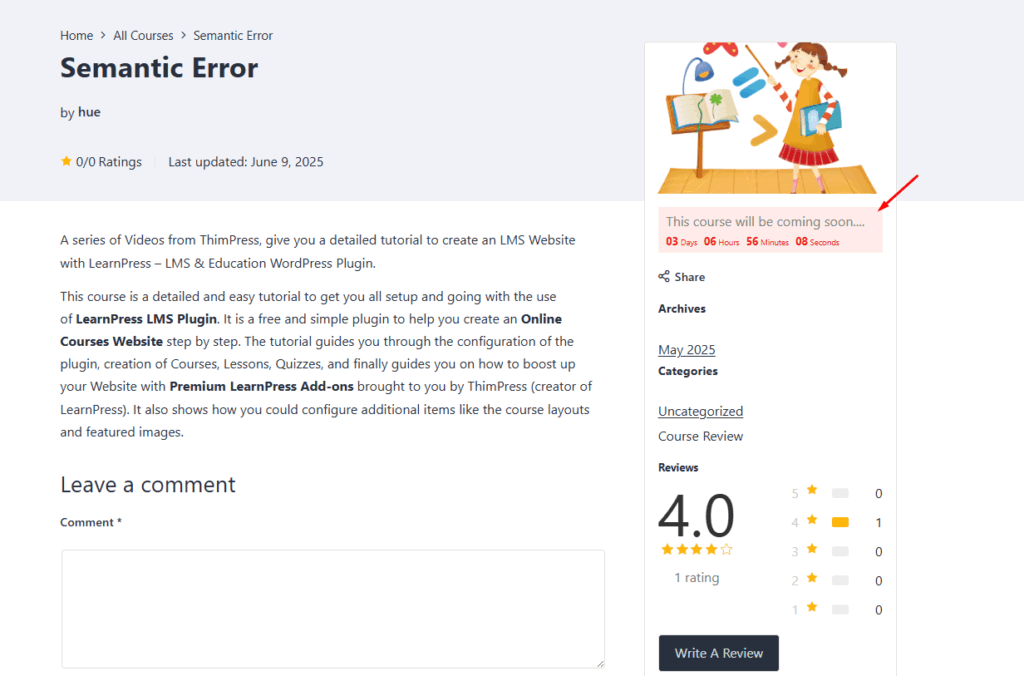Click the yellow 4-star rating bar
Image resolution: width=1024 pixels, height=676 pixels.
click(x=840, y=522)
